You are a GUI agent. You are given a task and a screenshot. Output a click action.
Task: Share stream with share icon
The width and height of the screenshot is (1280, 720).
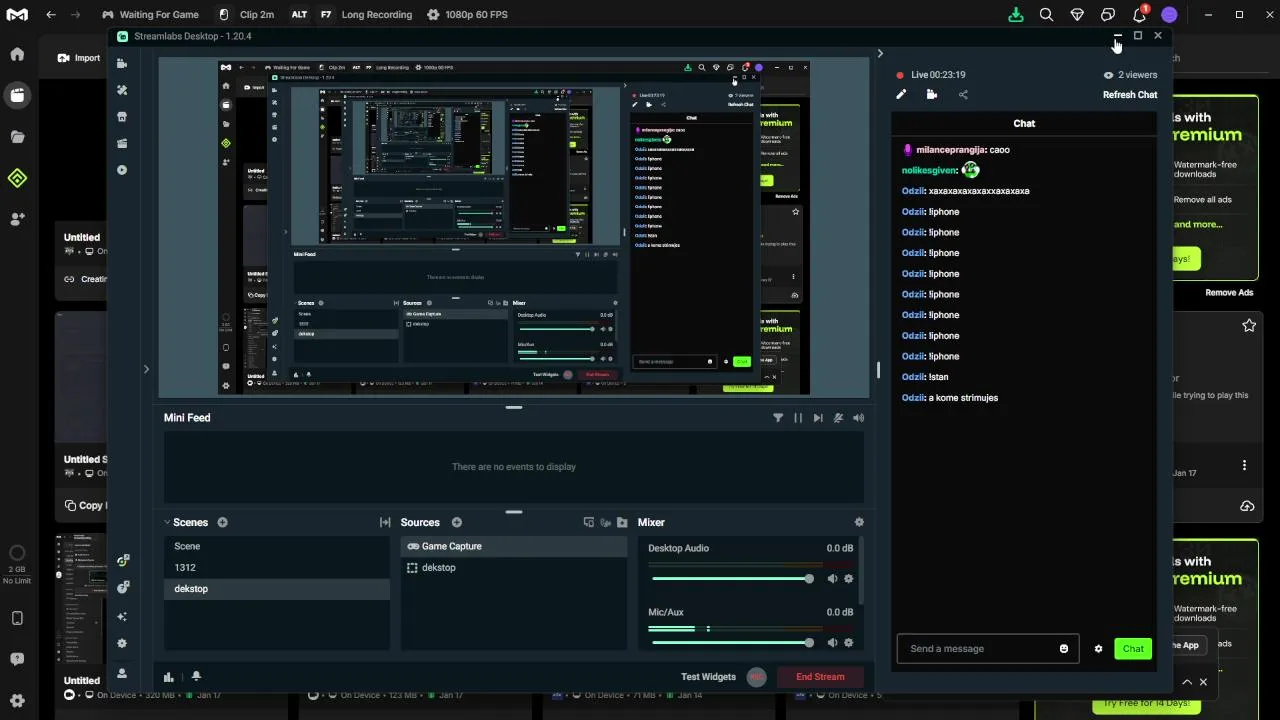(963, 95)
